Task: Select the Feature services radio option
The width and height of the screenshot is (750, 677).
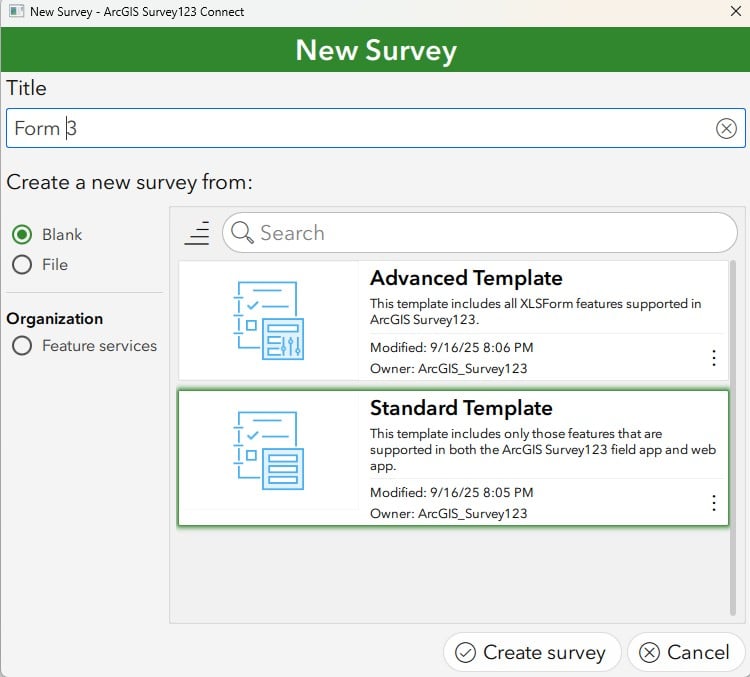Action: pyautogui.click(x=22, y=345)
